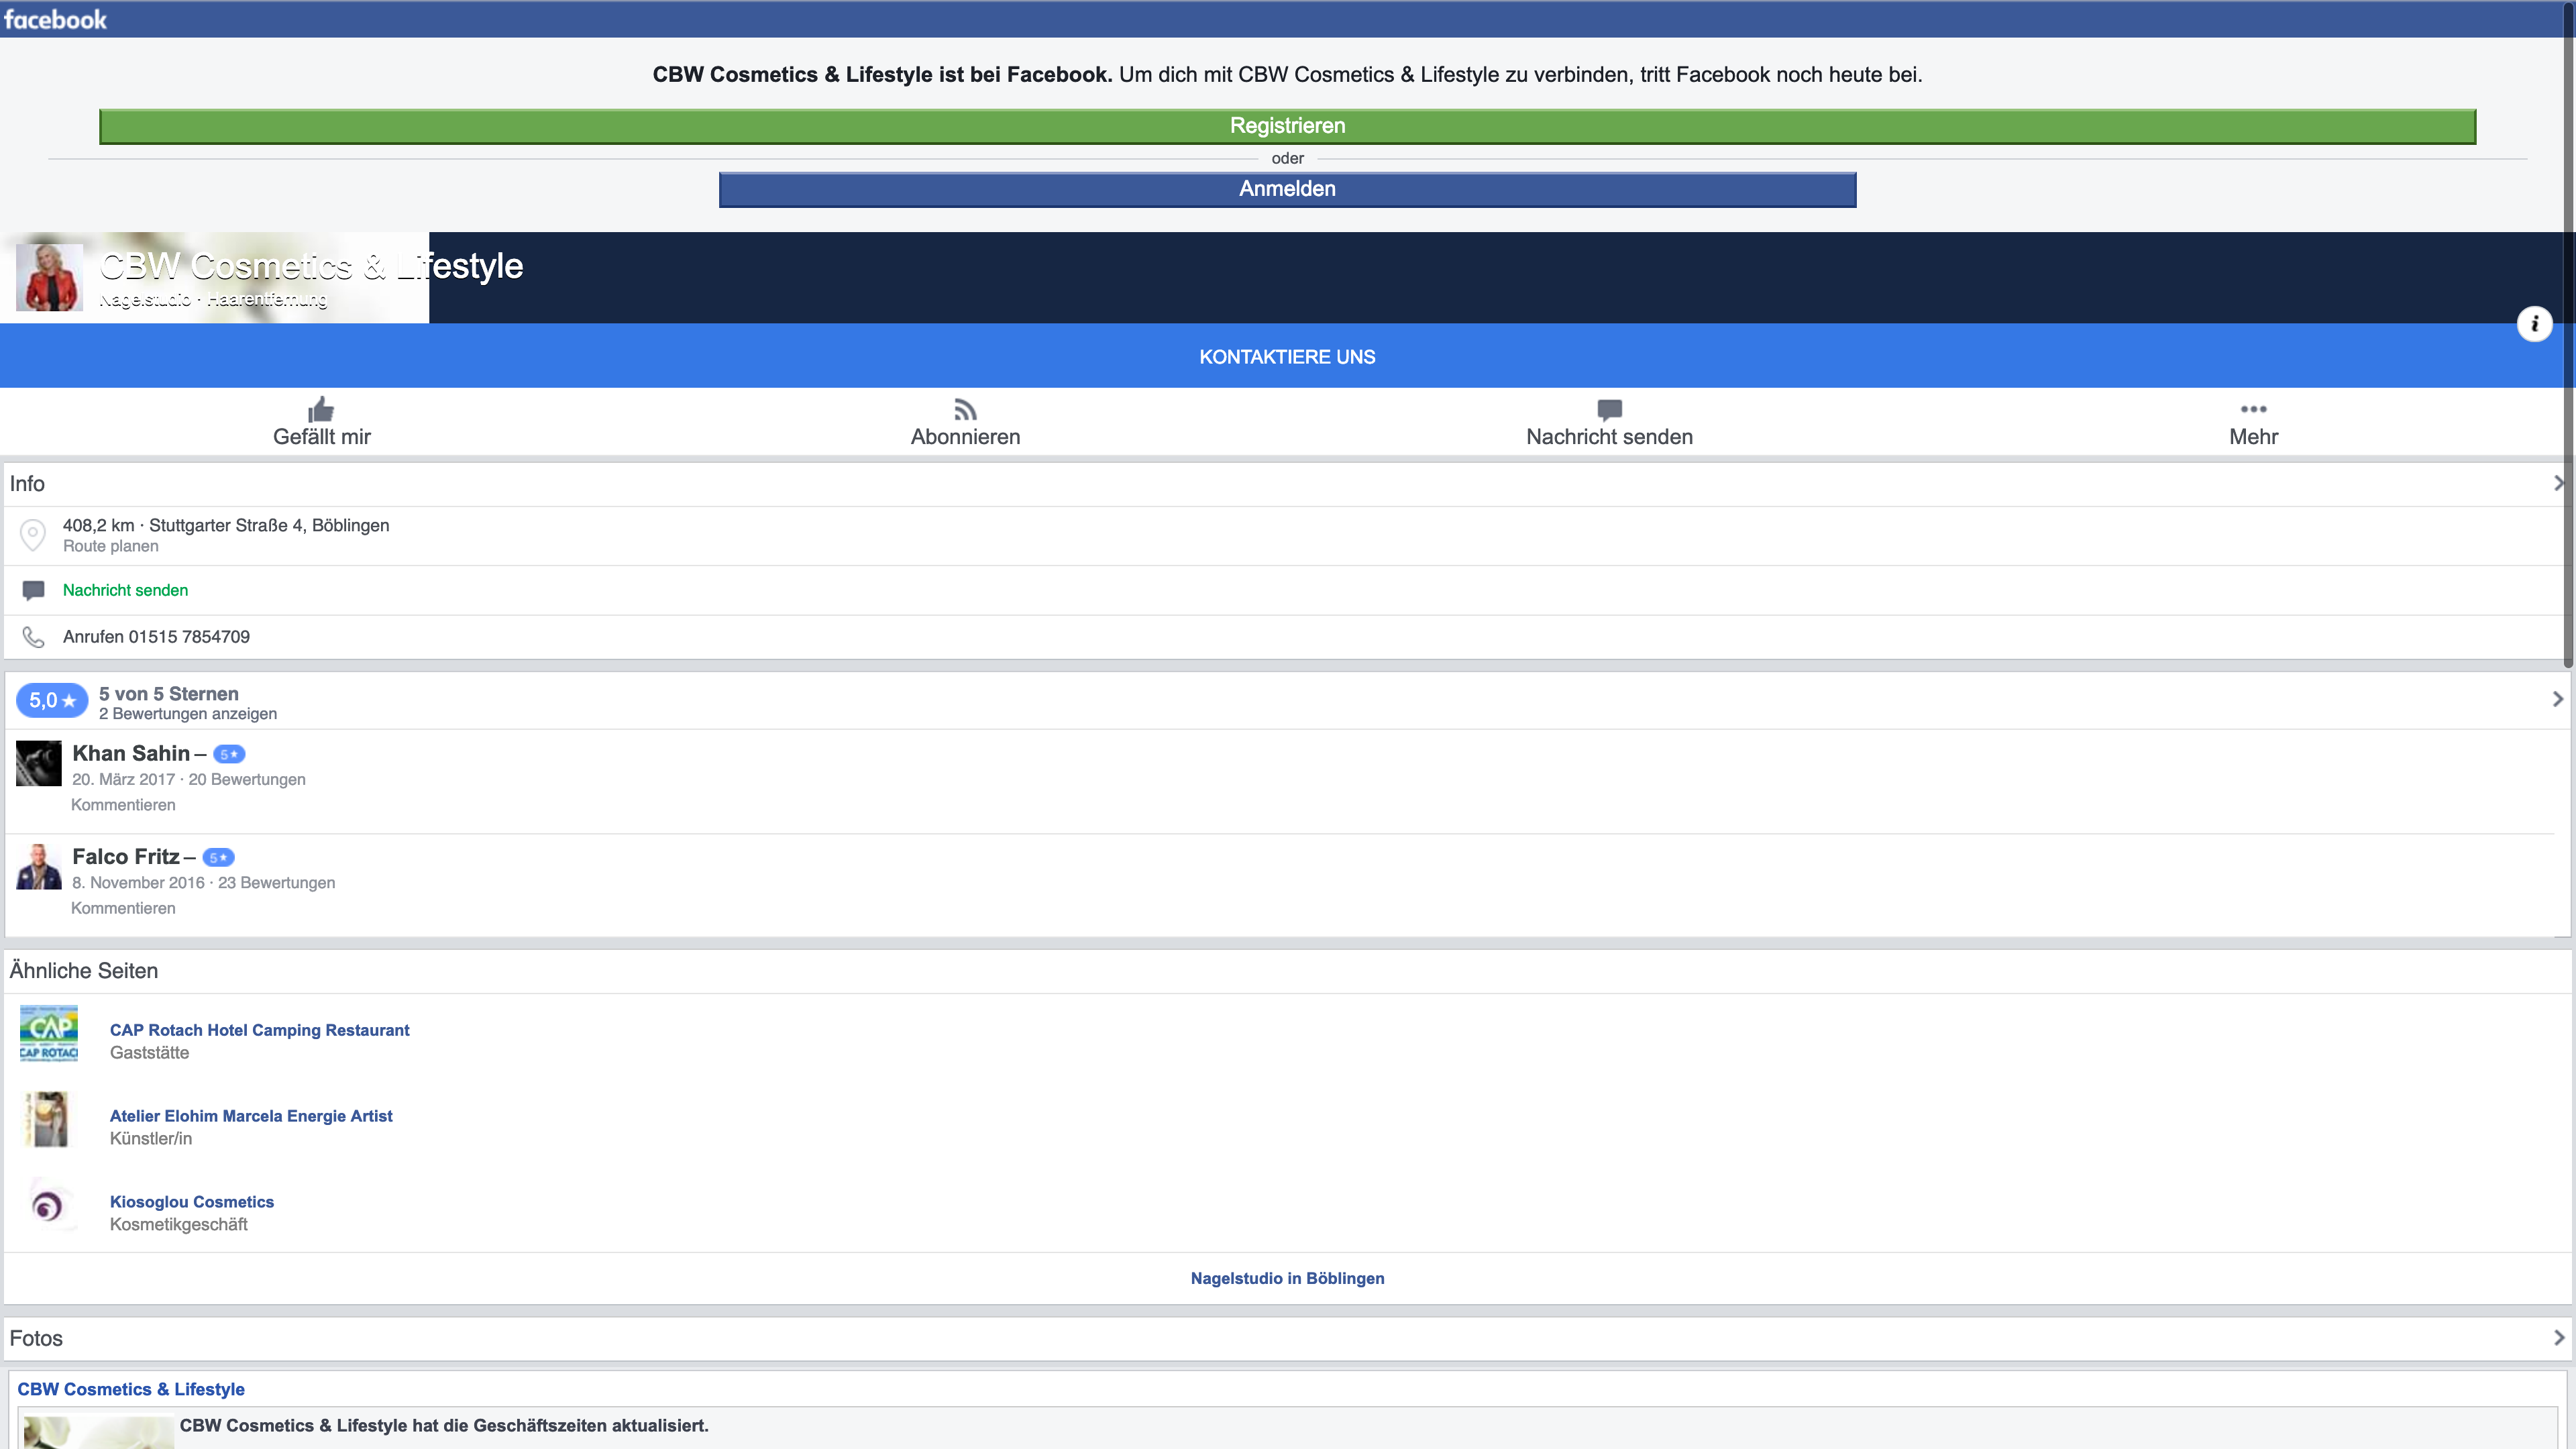Image resolution: width=2576 pixels, height=1449 pixels.
Task: Open Atelier Elohim Marcela Energie Artist
Action: 251,1116
